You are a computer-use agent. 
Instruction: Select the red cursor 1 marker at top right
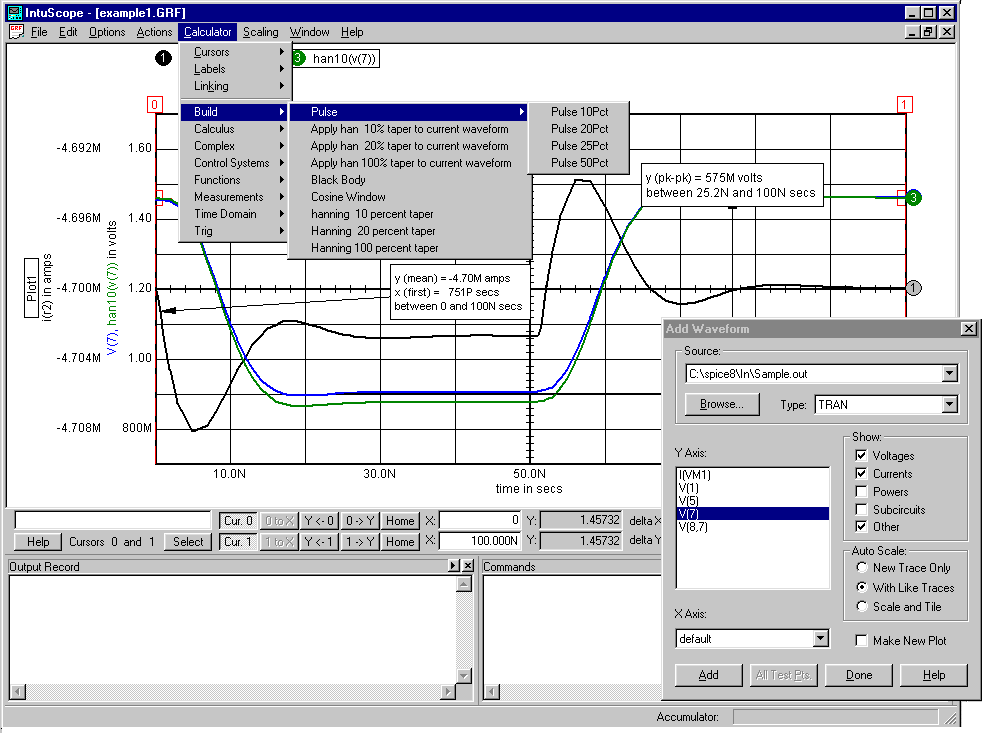(904, 104)
